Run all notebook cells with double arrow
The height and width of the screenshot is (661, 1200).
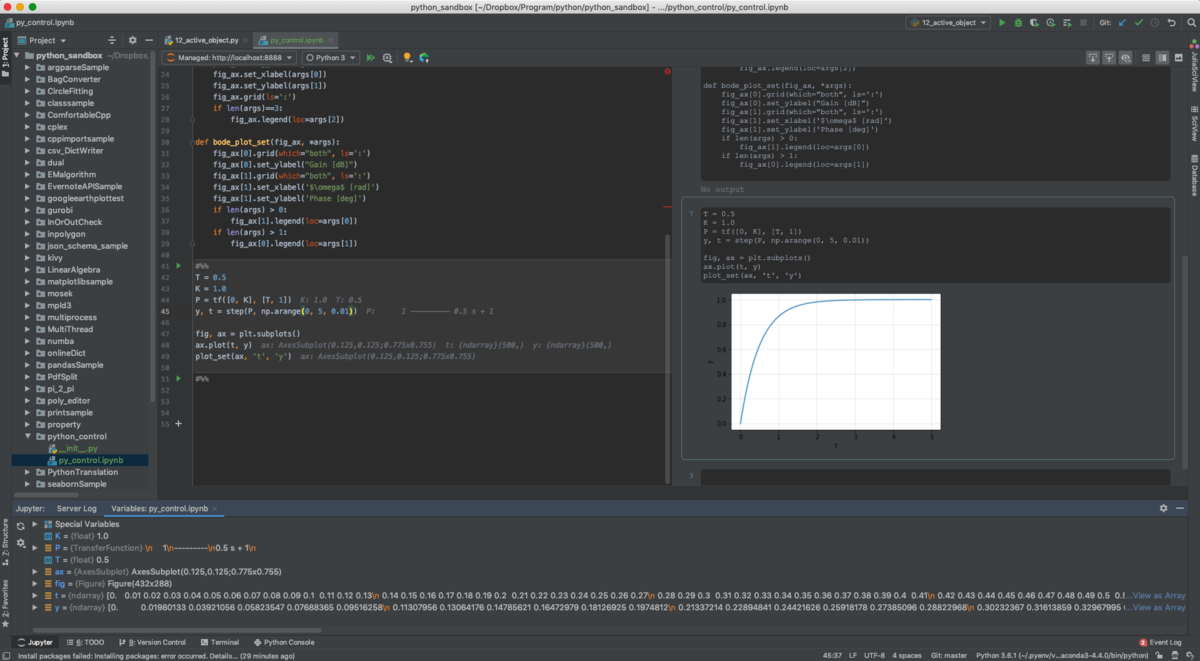click(x=370, y=58)
